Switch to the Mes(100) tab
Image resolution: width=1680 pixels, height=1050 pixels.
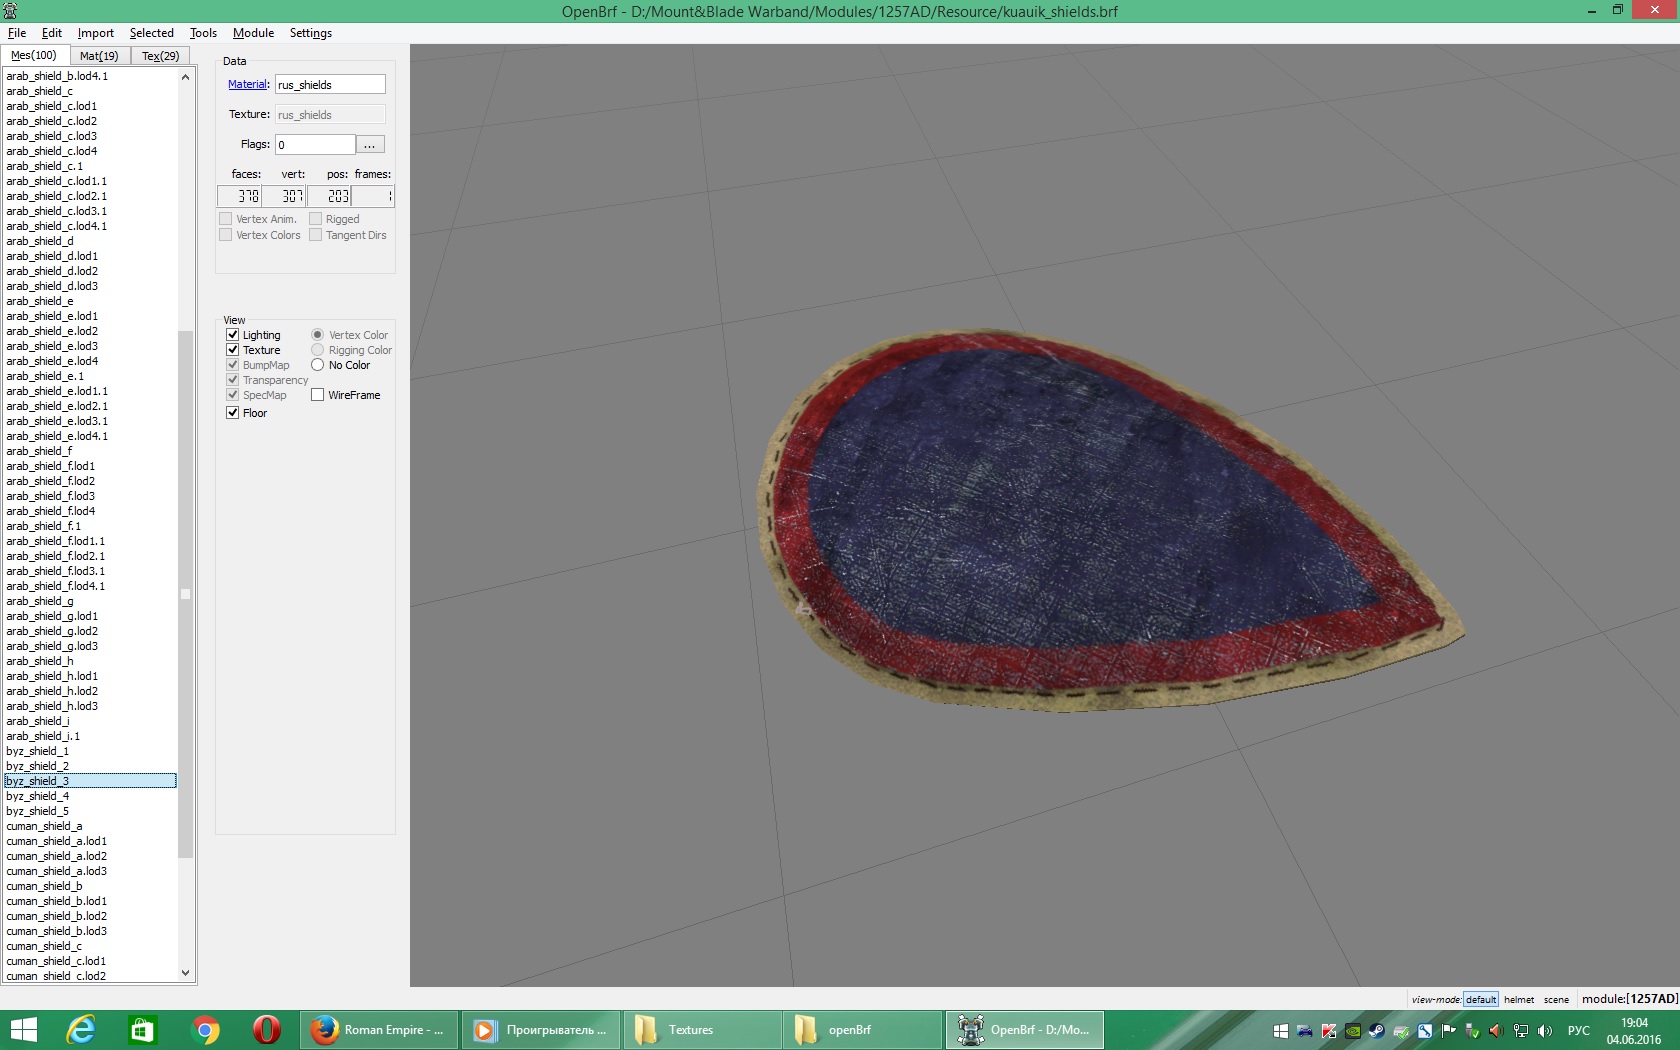click(34, 55)
